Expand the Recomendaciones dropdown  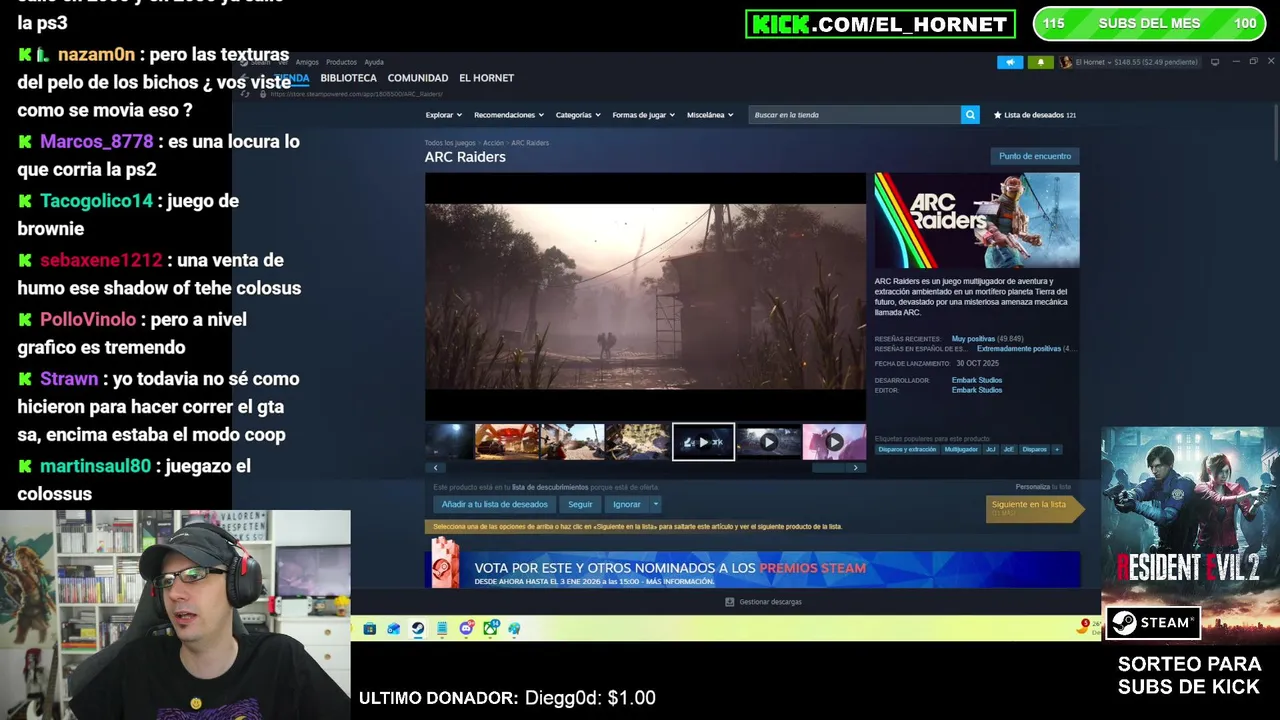[x=509, y=115]
